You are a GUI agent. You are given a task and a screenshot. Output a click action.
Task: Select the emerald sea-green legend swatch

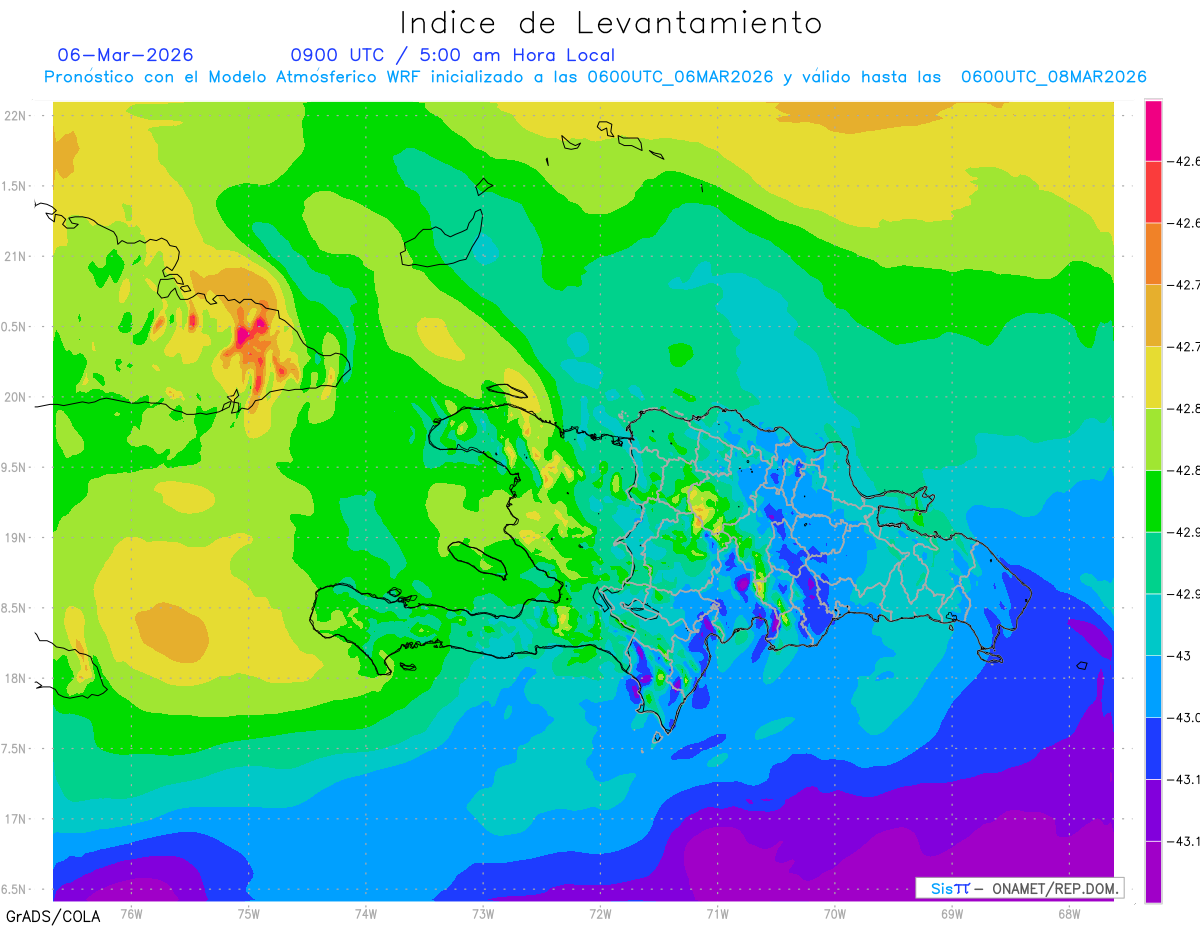[x=1153, y=563]
